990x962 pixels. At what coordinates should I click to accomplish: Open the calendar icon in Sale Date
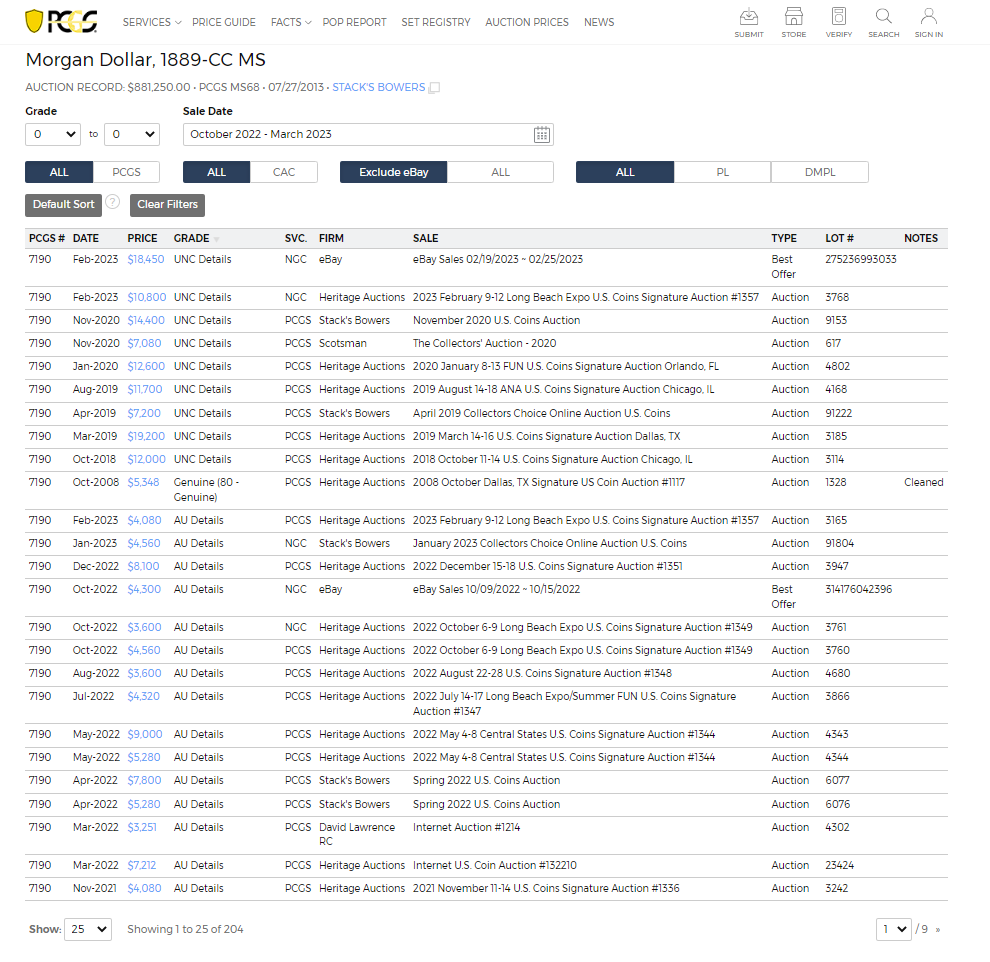coord(542,134)
